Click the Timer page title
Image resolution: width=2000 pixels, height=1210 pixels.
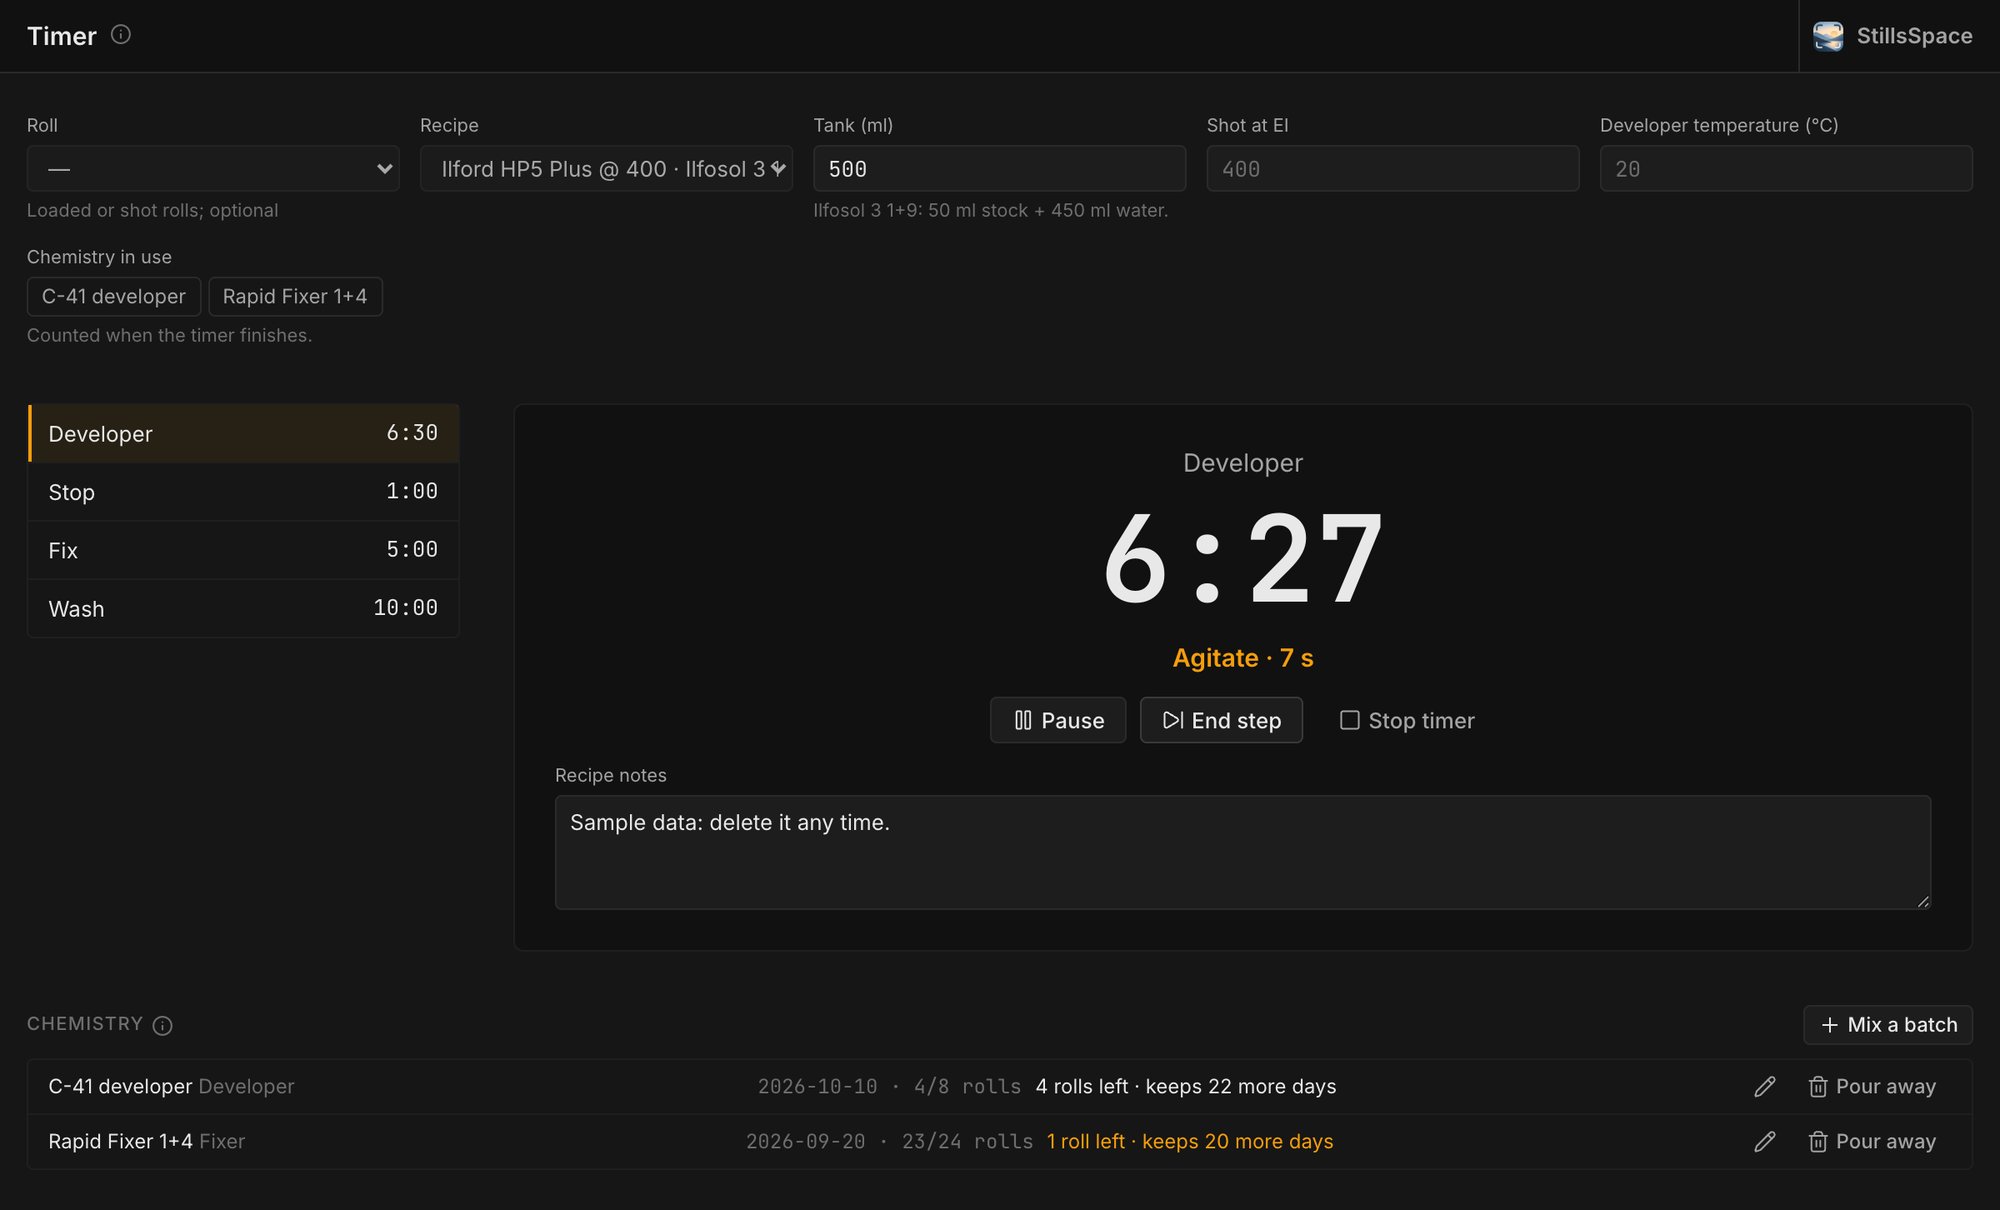62,36
